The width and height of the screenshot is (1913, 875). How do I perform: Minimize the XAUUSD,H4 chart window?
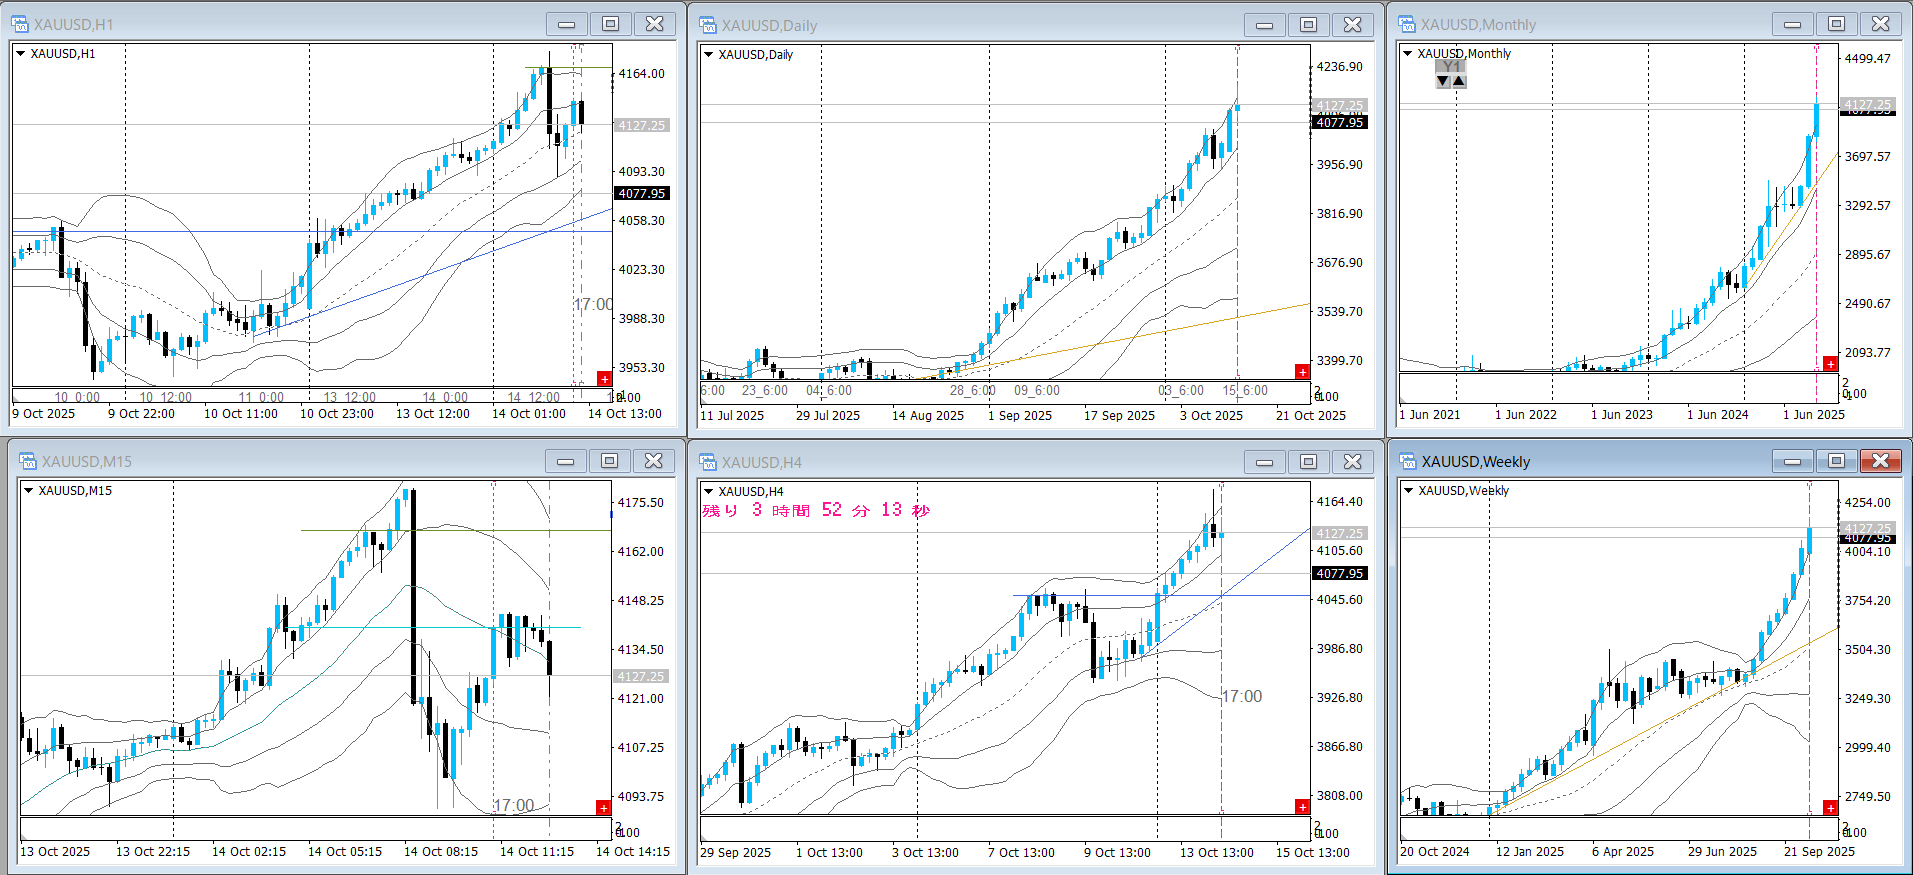(x=1264, y=461)
